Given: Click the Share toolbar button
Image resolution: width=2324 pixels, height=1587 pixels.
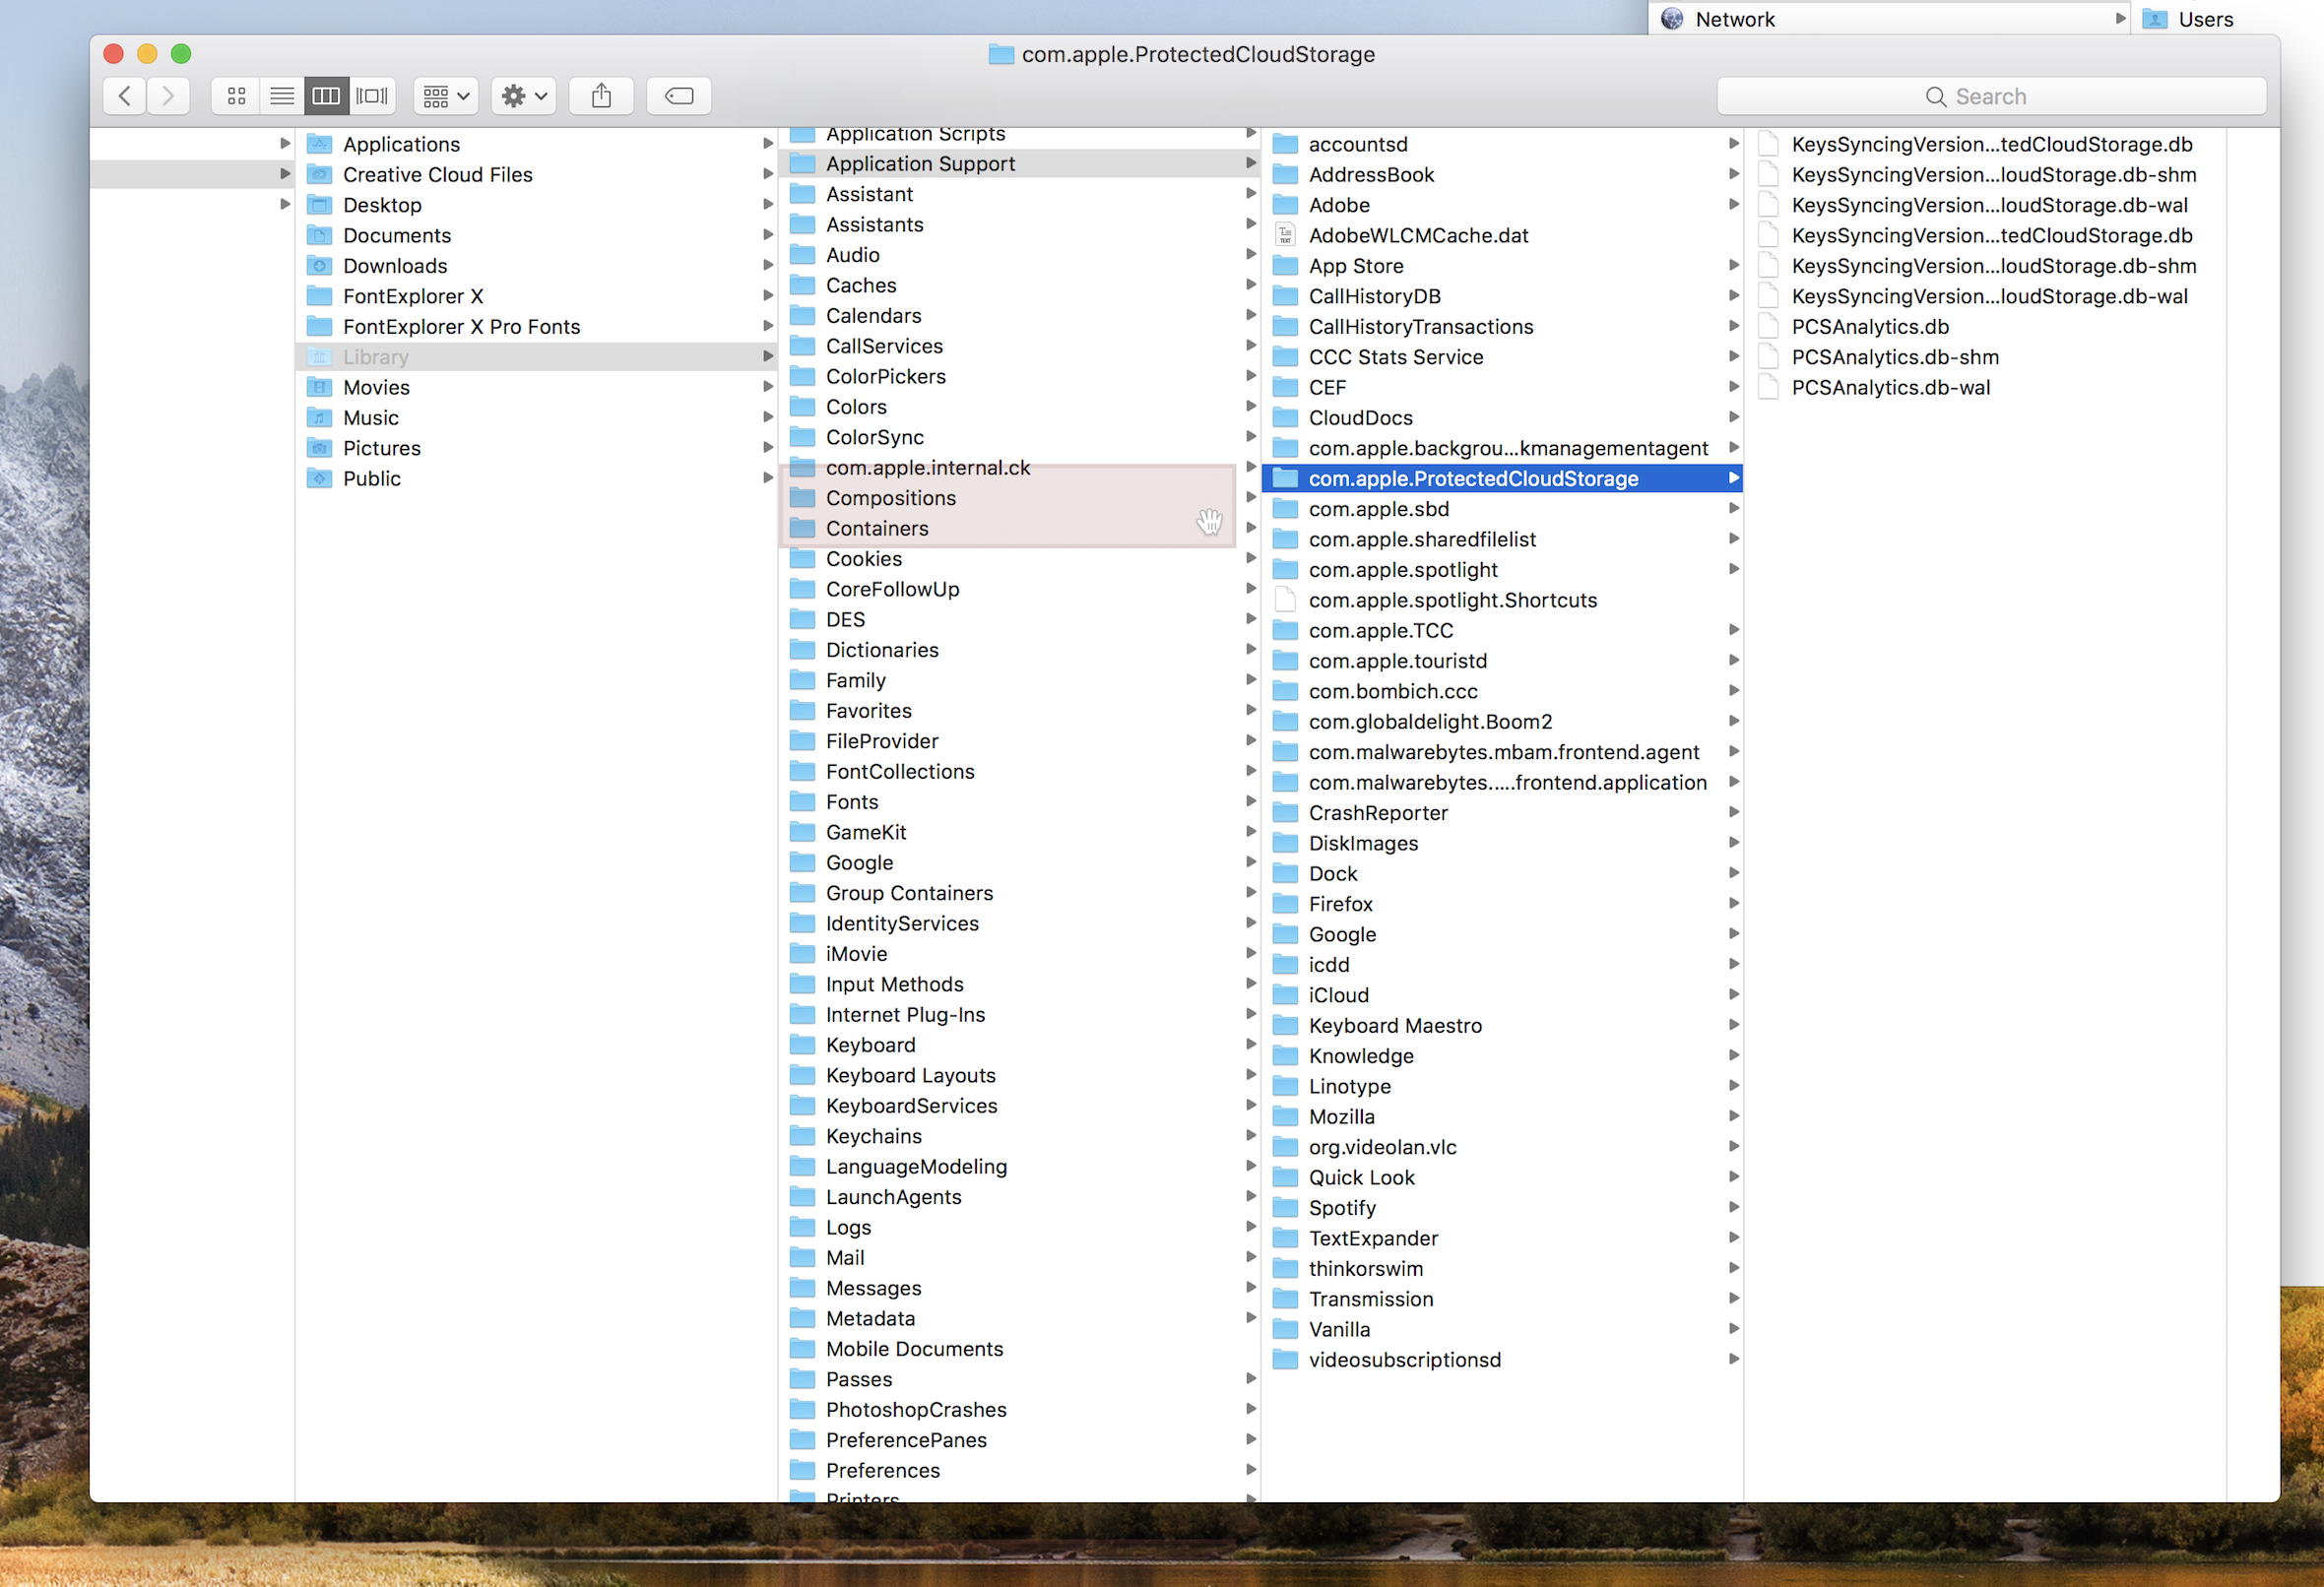Looking at the screenshot, I should (601, 96).
